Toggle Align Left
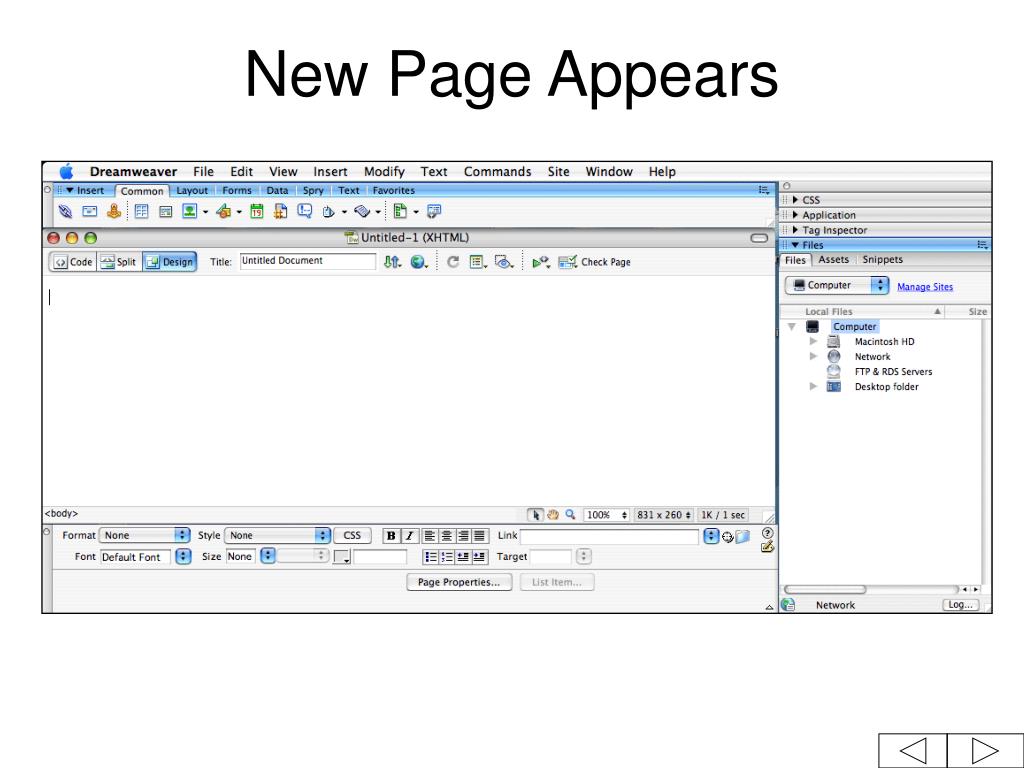 click(429, 536)
